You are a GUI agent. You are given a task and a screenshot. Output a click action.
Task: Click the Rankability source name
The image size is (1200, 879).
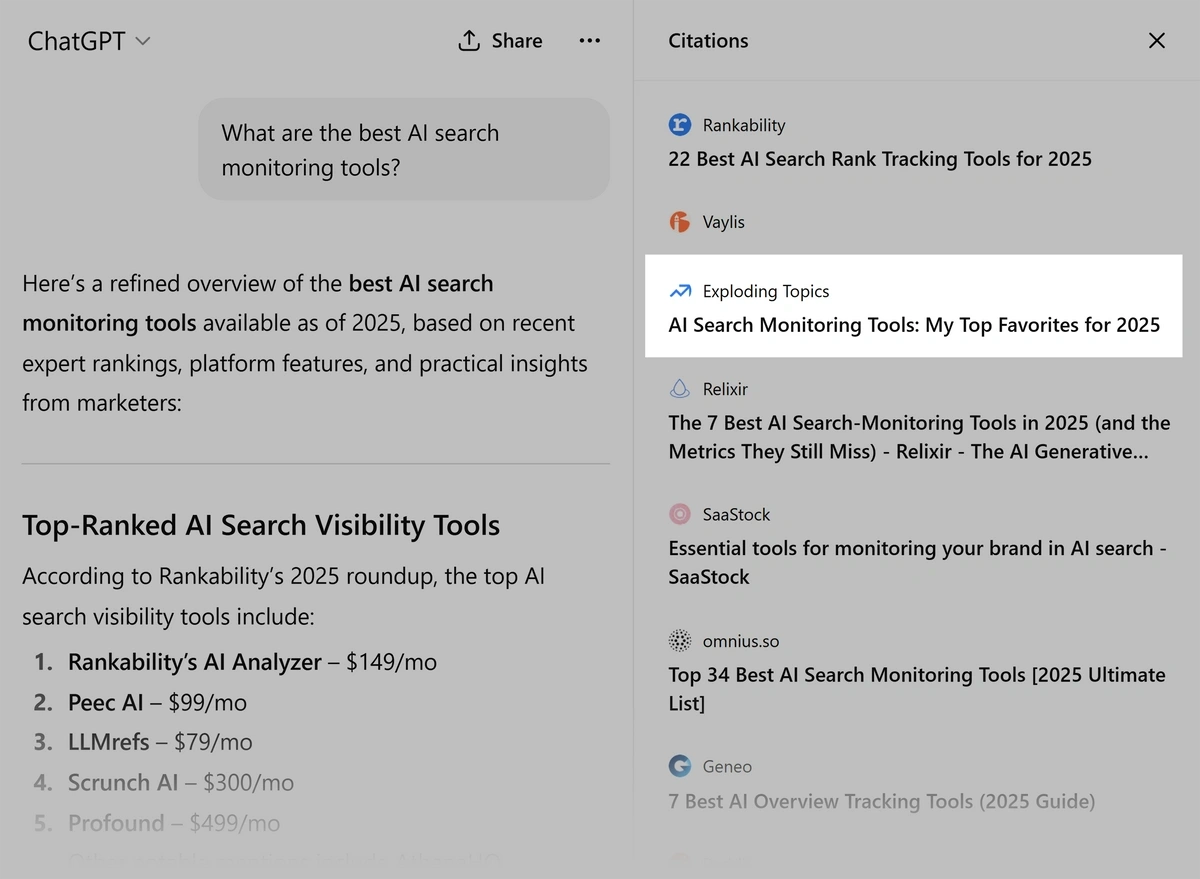click(x=744, y=125)
